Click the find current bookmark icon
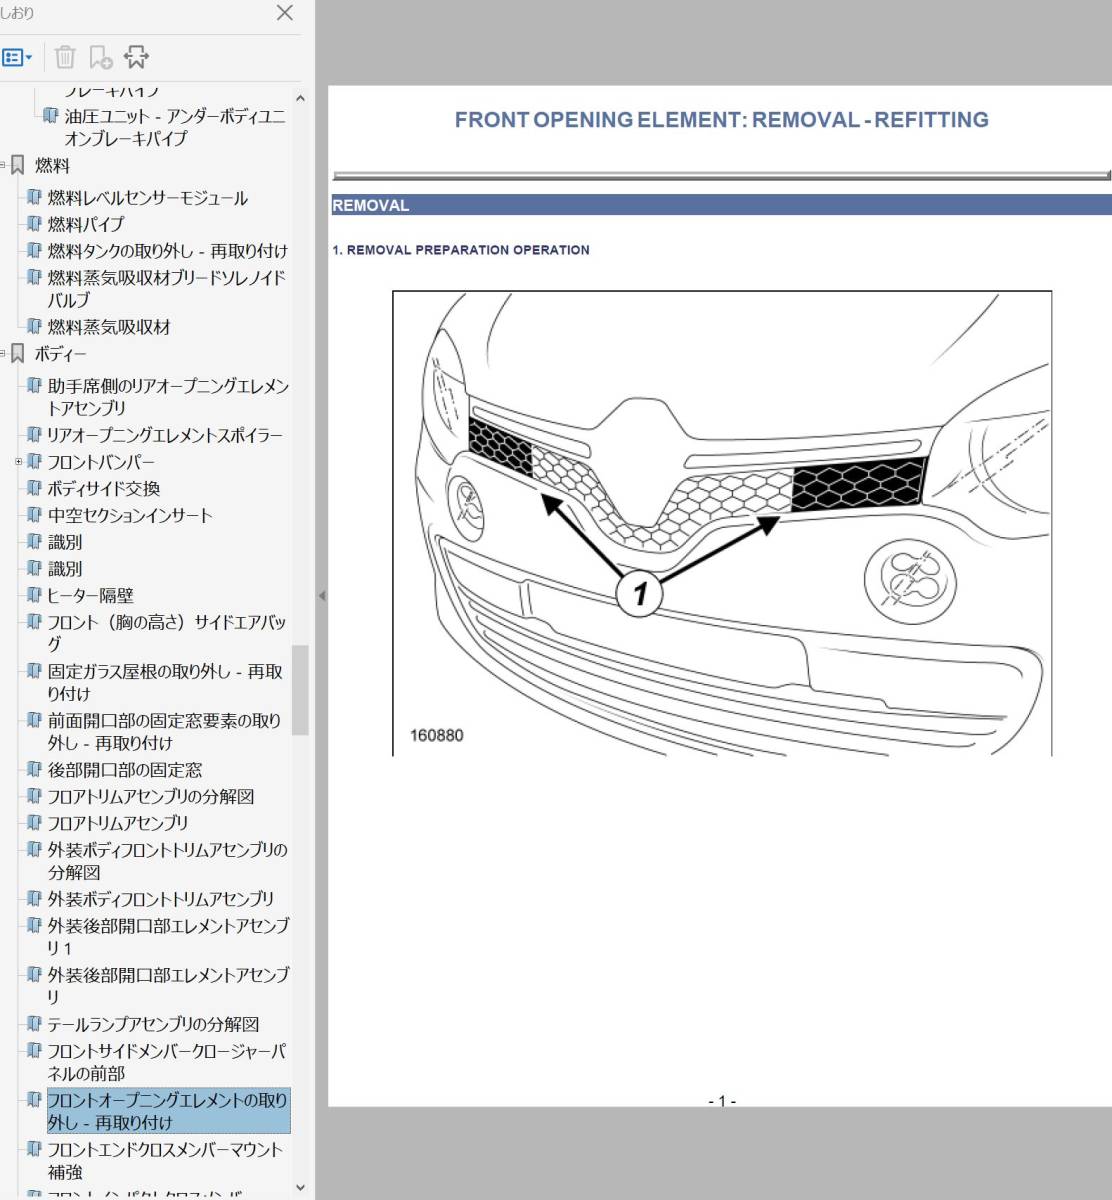 coord(135,57)
